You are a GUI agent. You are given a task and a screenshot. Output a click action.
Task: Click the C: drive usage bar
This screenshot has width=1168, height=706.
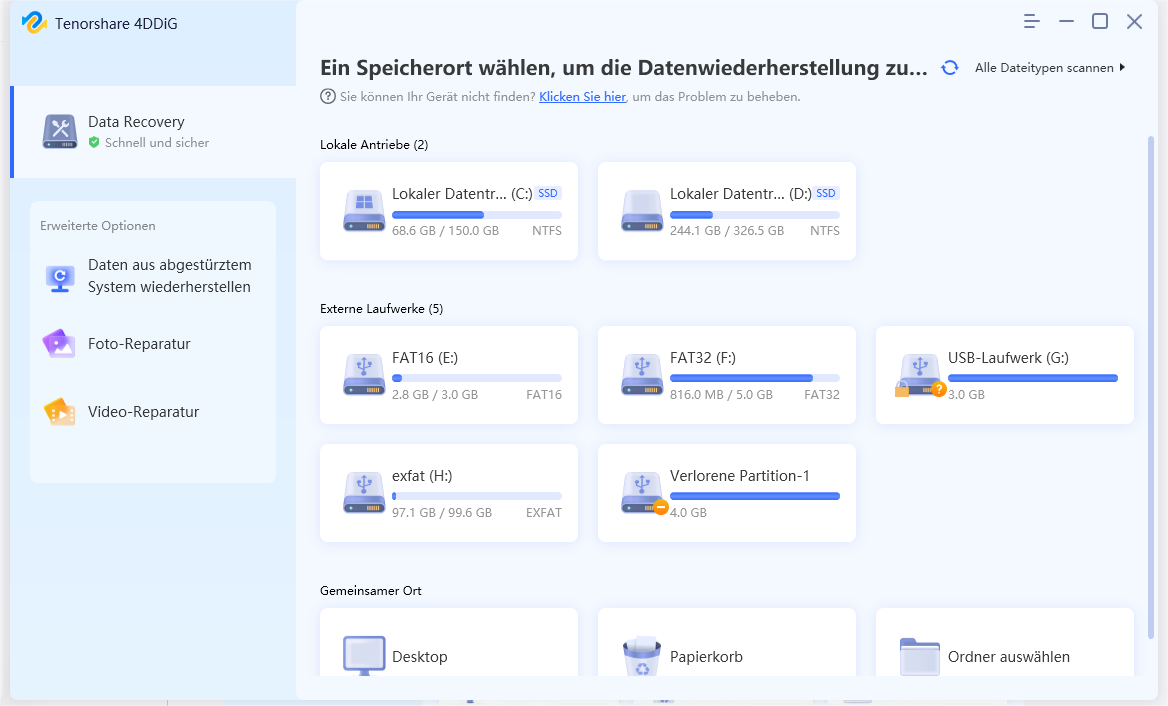point(477,214)
